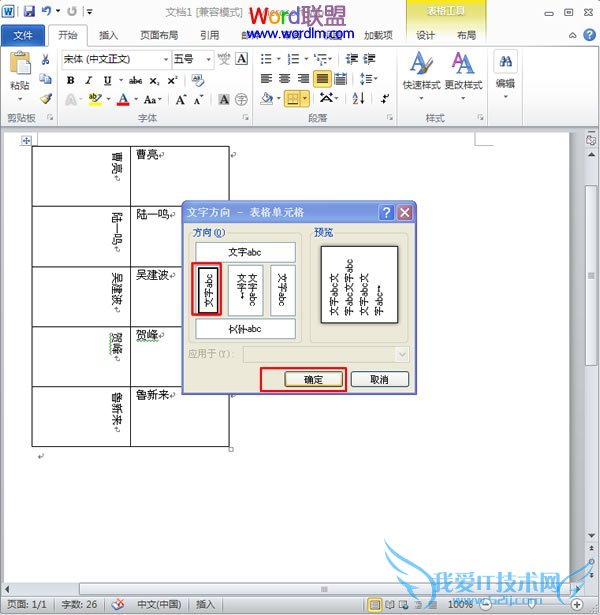The image size is (600, 615).
Task: Open the font name dropdown
Action: pos(166,59)
